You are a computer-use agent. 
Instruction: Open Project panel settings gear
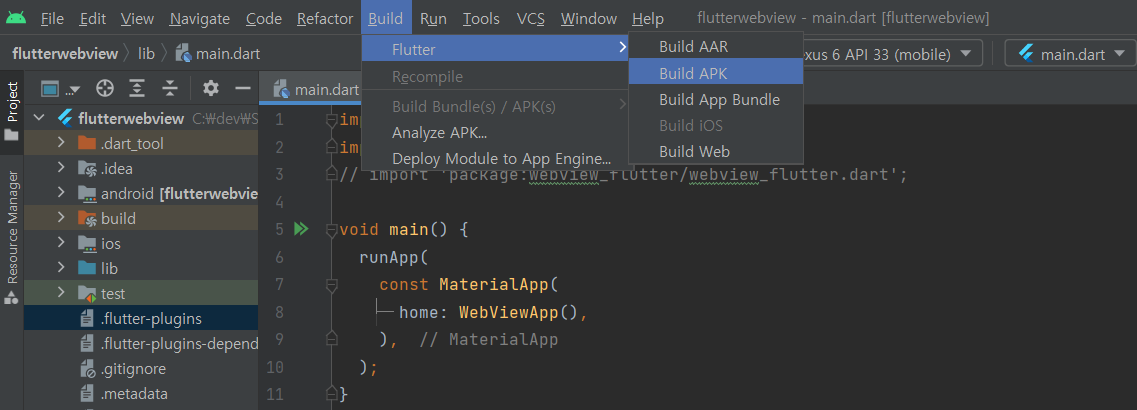[211, 89]
